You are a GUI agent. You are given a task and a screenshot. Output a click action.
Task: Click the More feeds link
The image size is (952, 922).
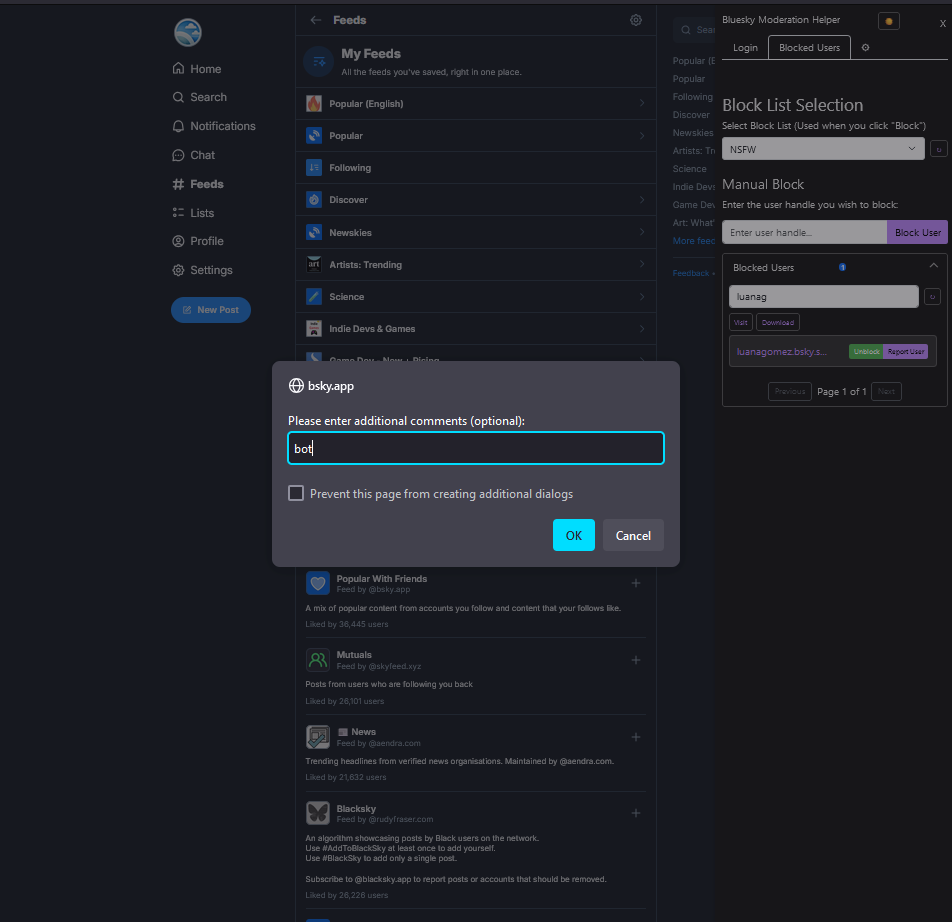(693, 241)
